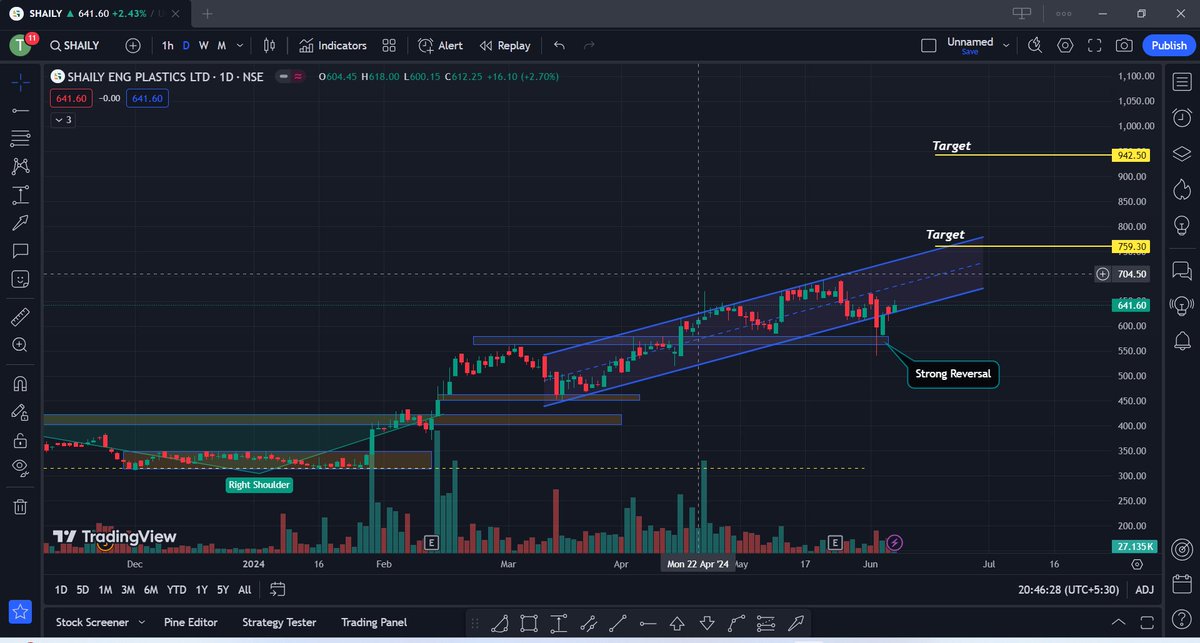Select the trend line tool

pos(20,109)
